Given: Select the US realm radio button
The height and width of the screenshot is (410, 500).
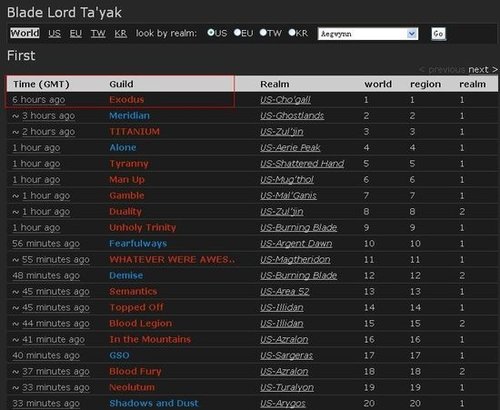Looking at the screenshot, I should point(211,33).
